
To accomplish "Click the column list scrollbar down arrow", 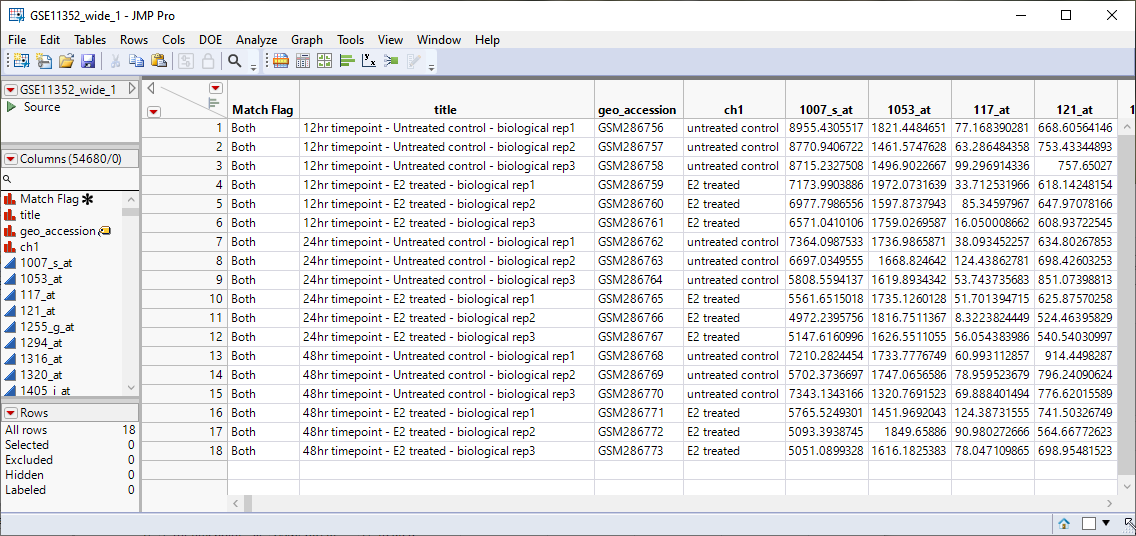I will [130, 388].
